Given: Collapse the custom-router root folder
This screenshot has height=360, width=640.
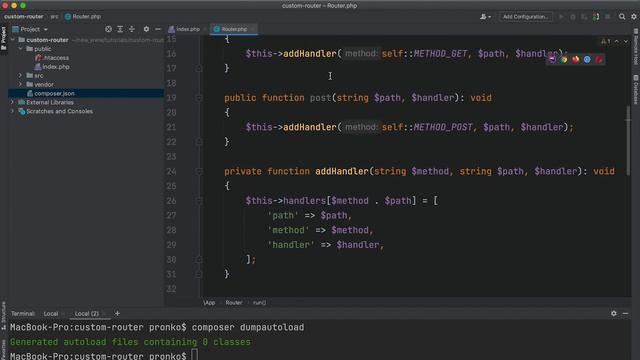Looking at the screenshot, I should click(x=13, y=40).
